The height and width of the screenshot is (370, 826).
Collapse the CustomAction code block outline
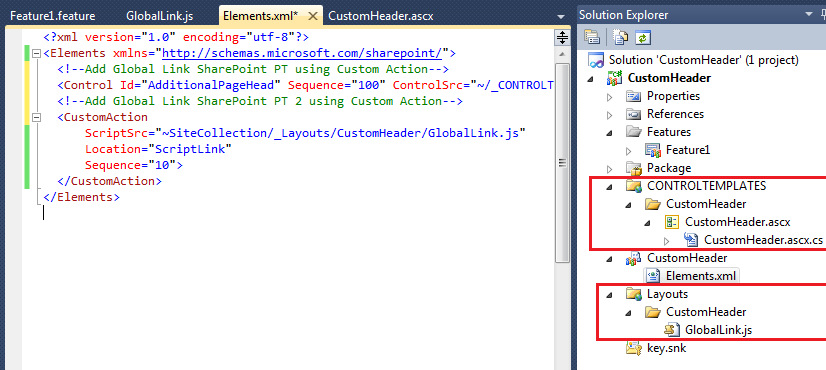tap(36, 118)
